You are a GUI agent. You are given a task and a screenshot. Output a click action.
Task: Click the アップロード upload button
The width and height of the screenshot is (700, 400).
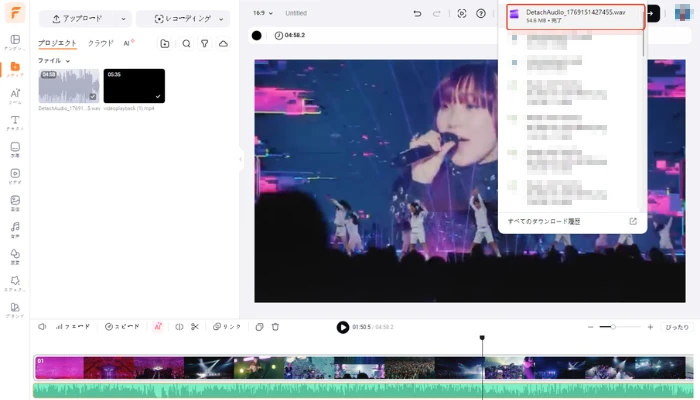click(x=78, y=19)
